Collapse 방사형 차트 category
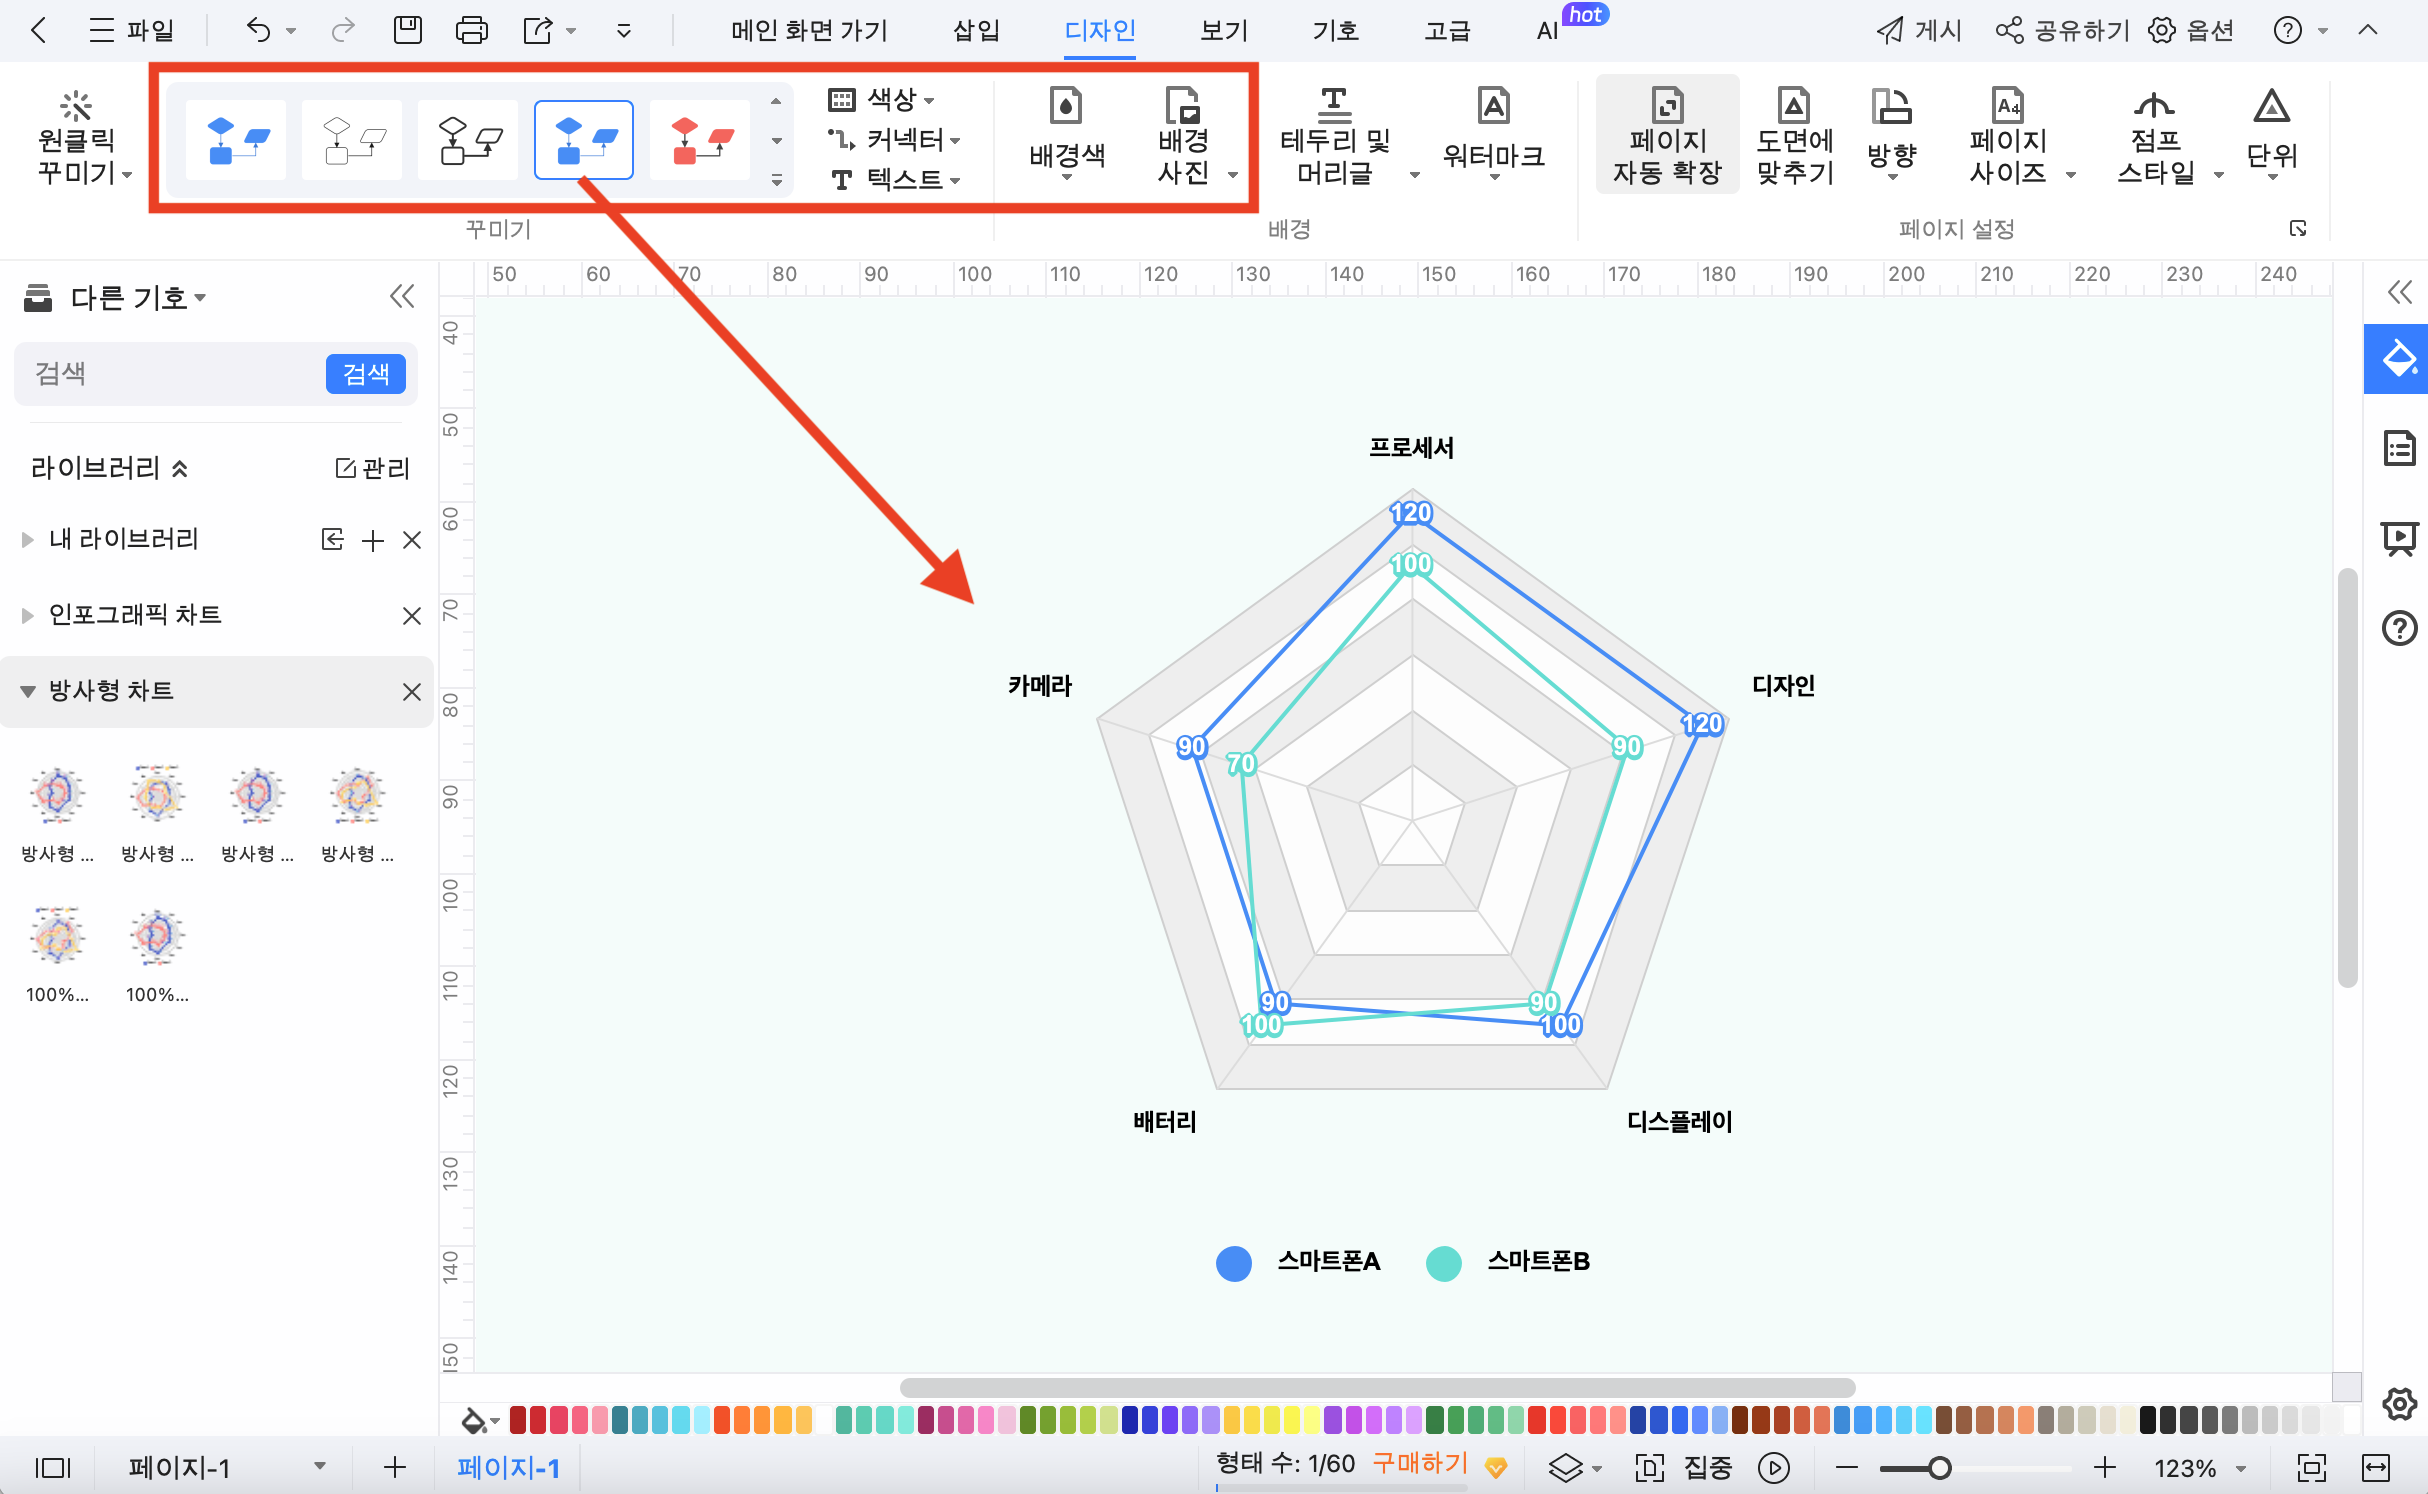The image size is (2428, 1494). click(x=27, y=691)
